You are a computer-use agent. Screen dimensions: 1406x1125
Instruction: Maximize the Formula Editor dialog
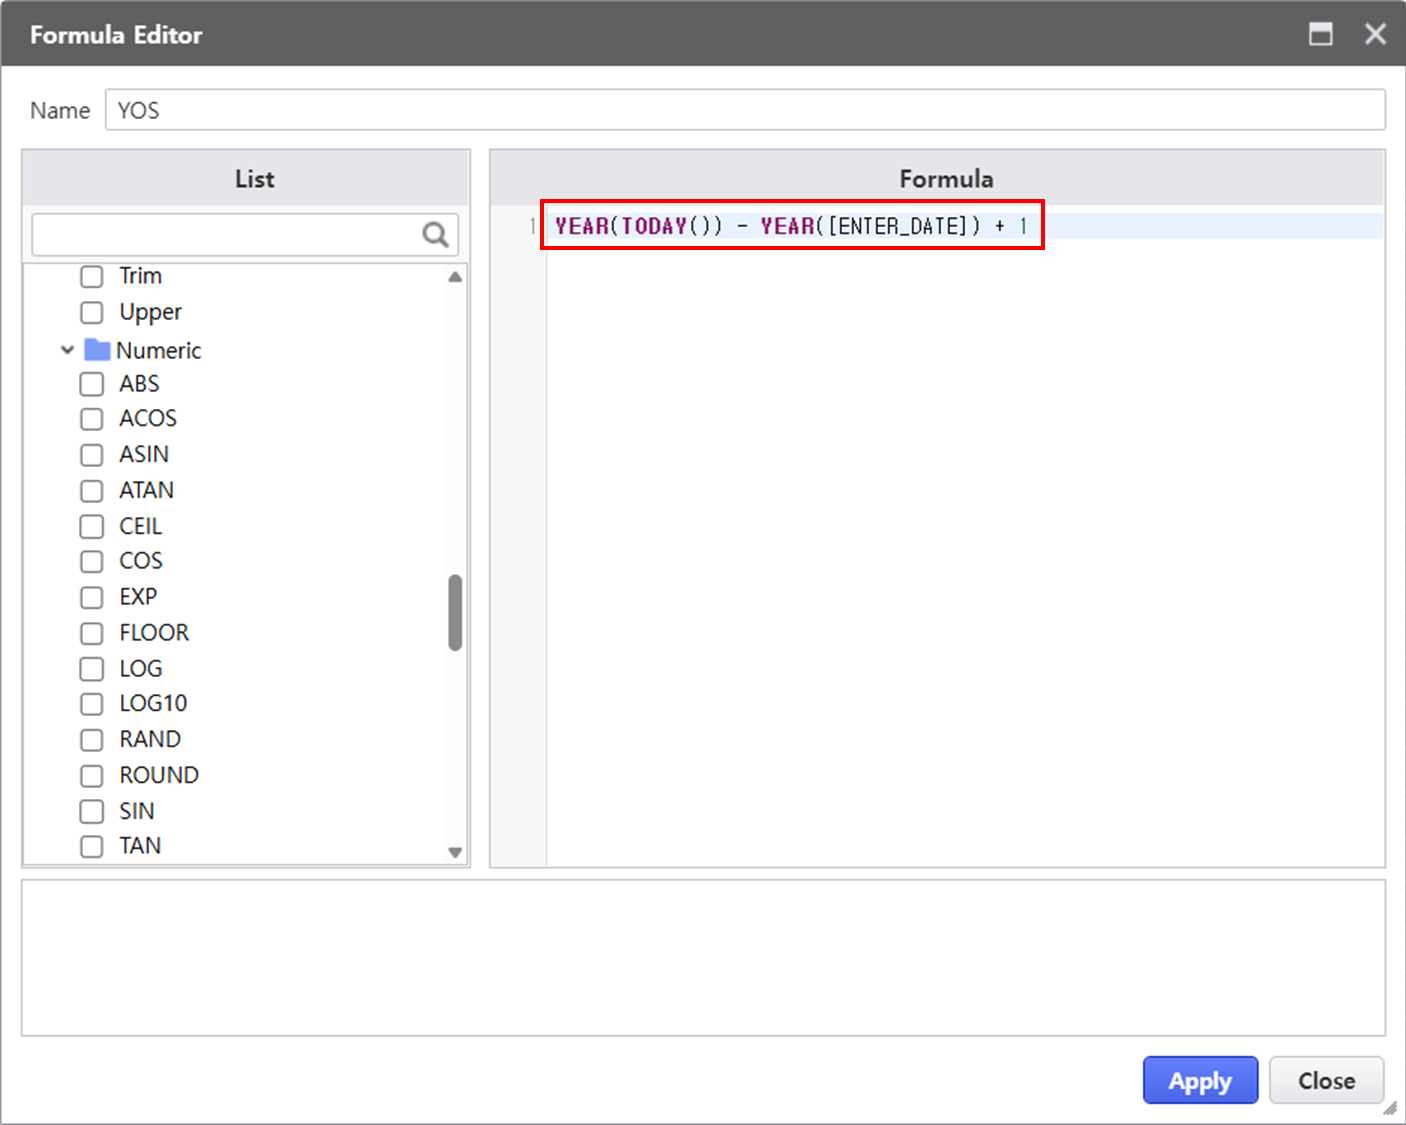pyautogui.click(x=1321, y=34)
